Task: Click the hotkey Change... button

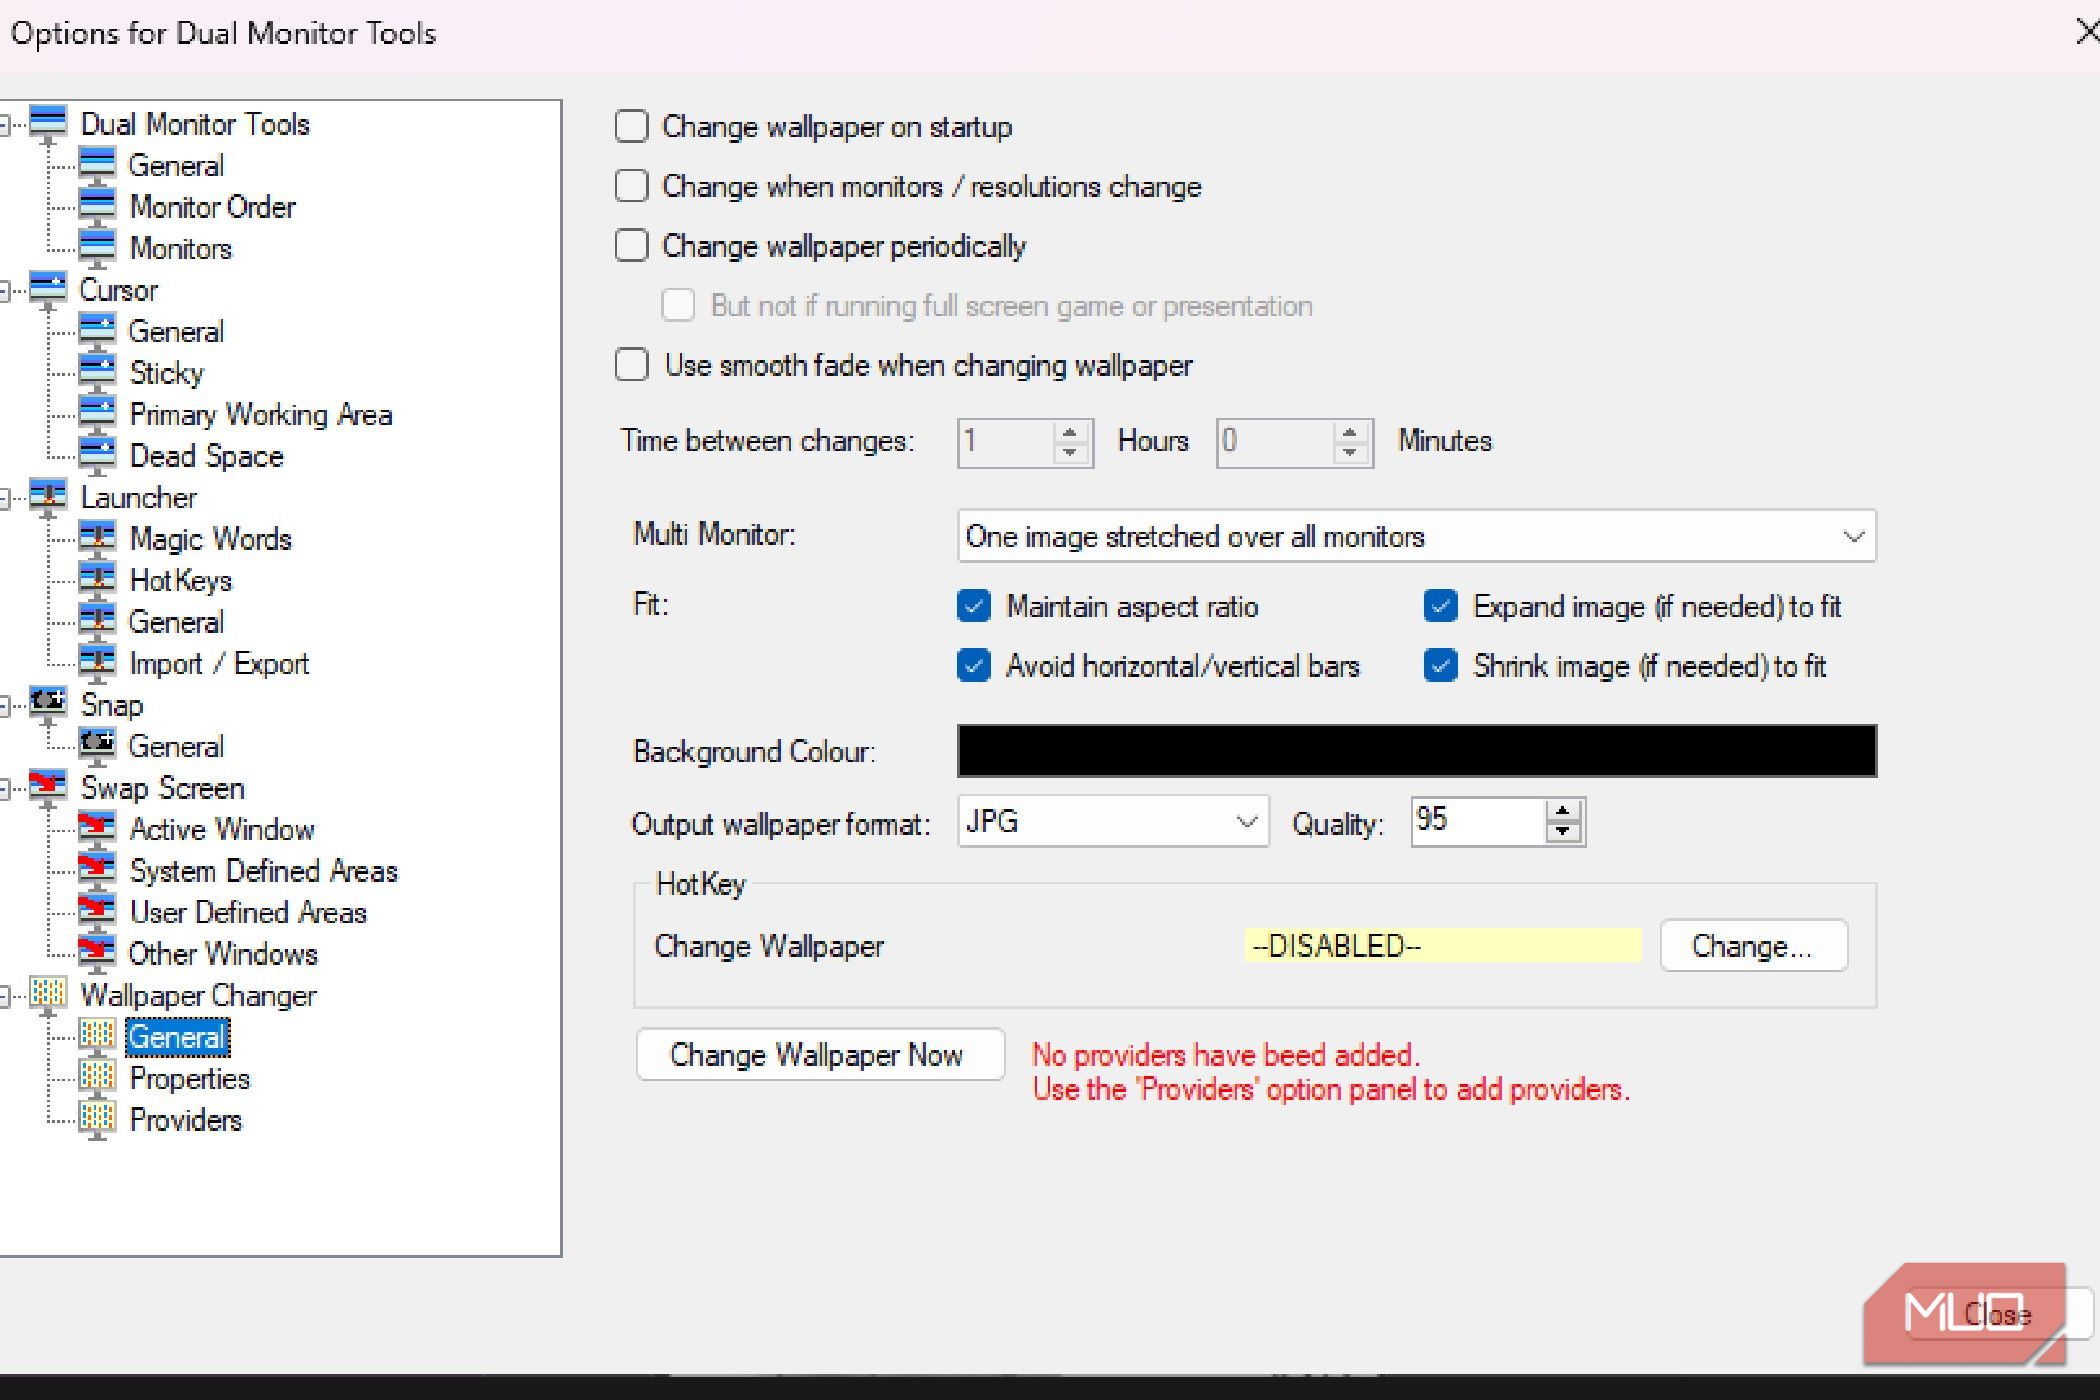Action: [1752, 946]
